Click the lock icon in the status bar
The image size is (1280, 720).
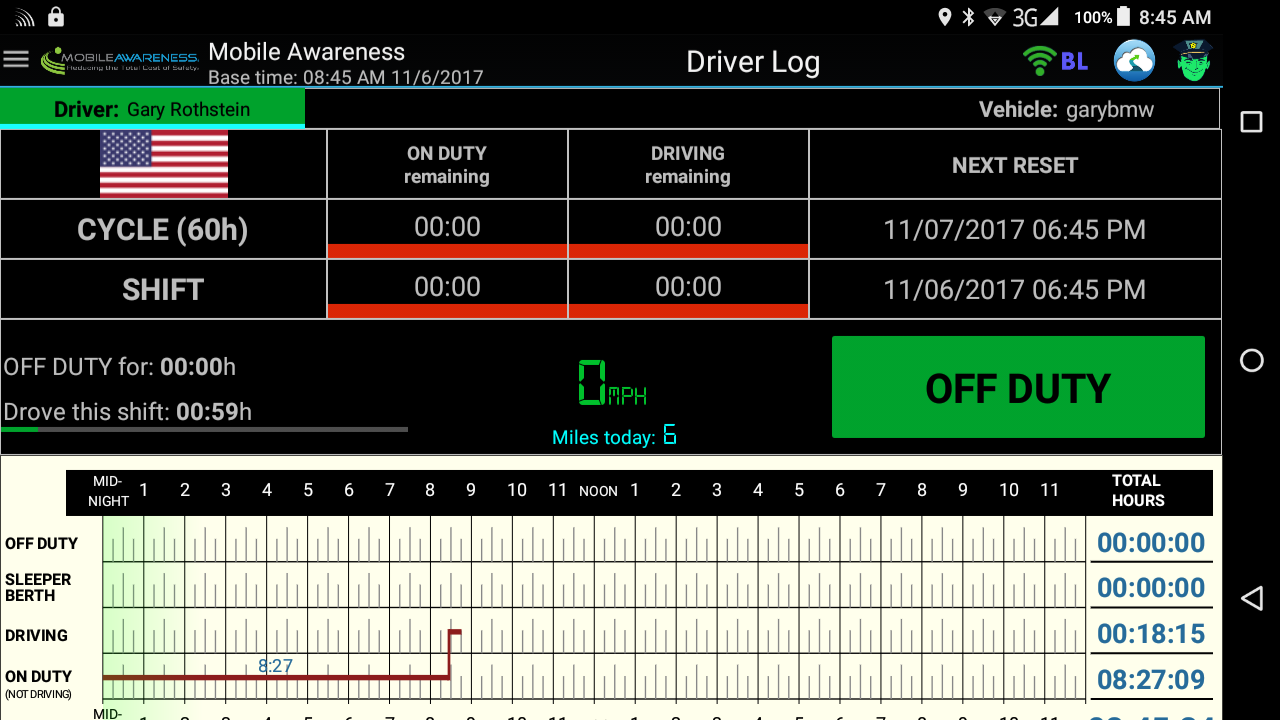click(x=55, y=16)
